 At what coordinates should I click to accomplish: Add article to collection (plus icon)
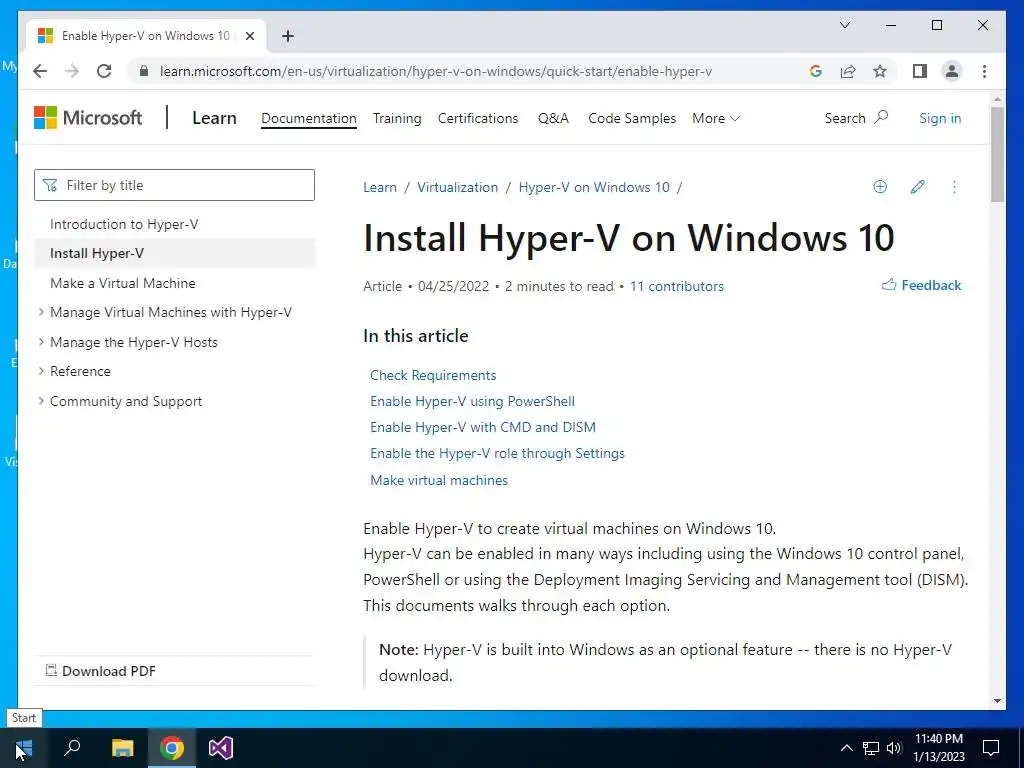(x=880, y=187)
